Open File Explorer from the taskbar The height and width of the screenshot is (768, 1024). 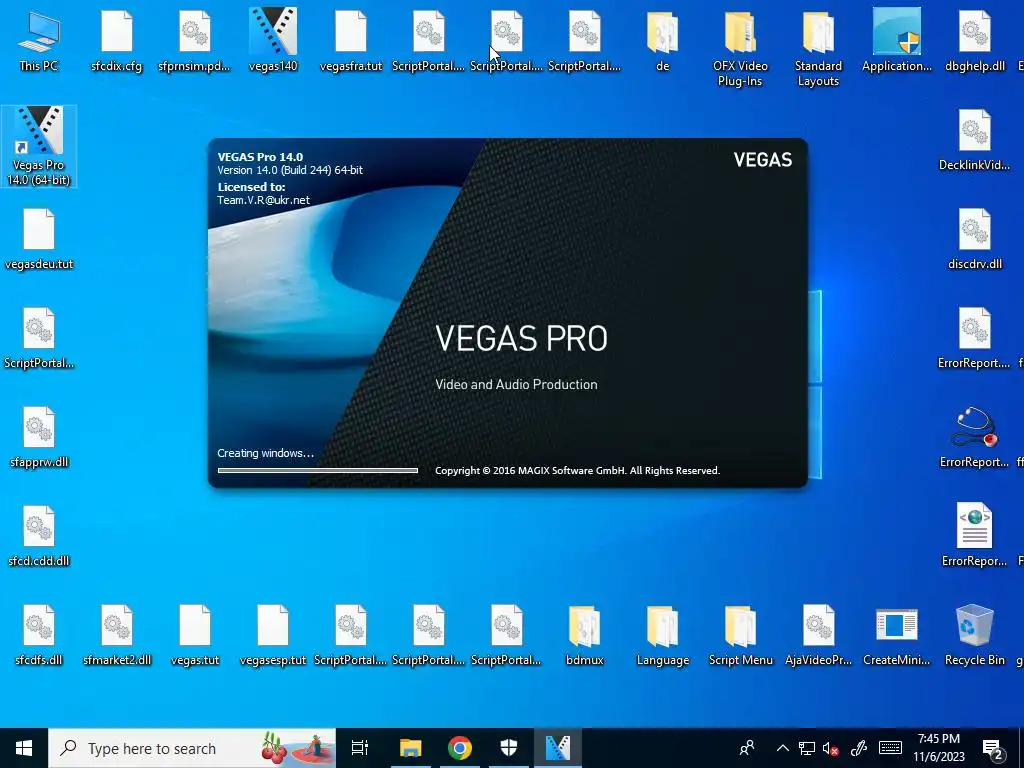pyautogui.click(x=411, y=748)
